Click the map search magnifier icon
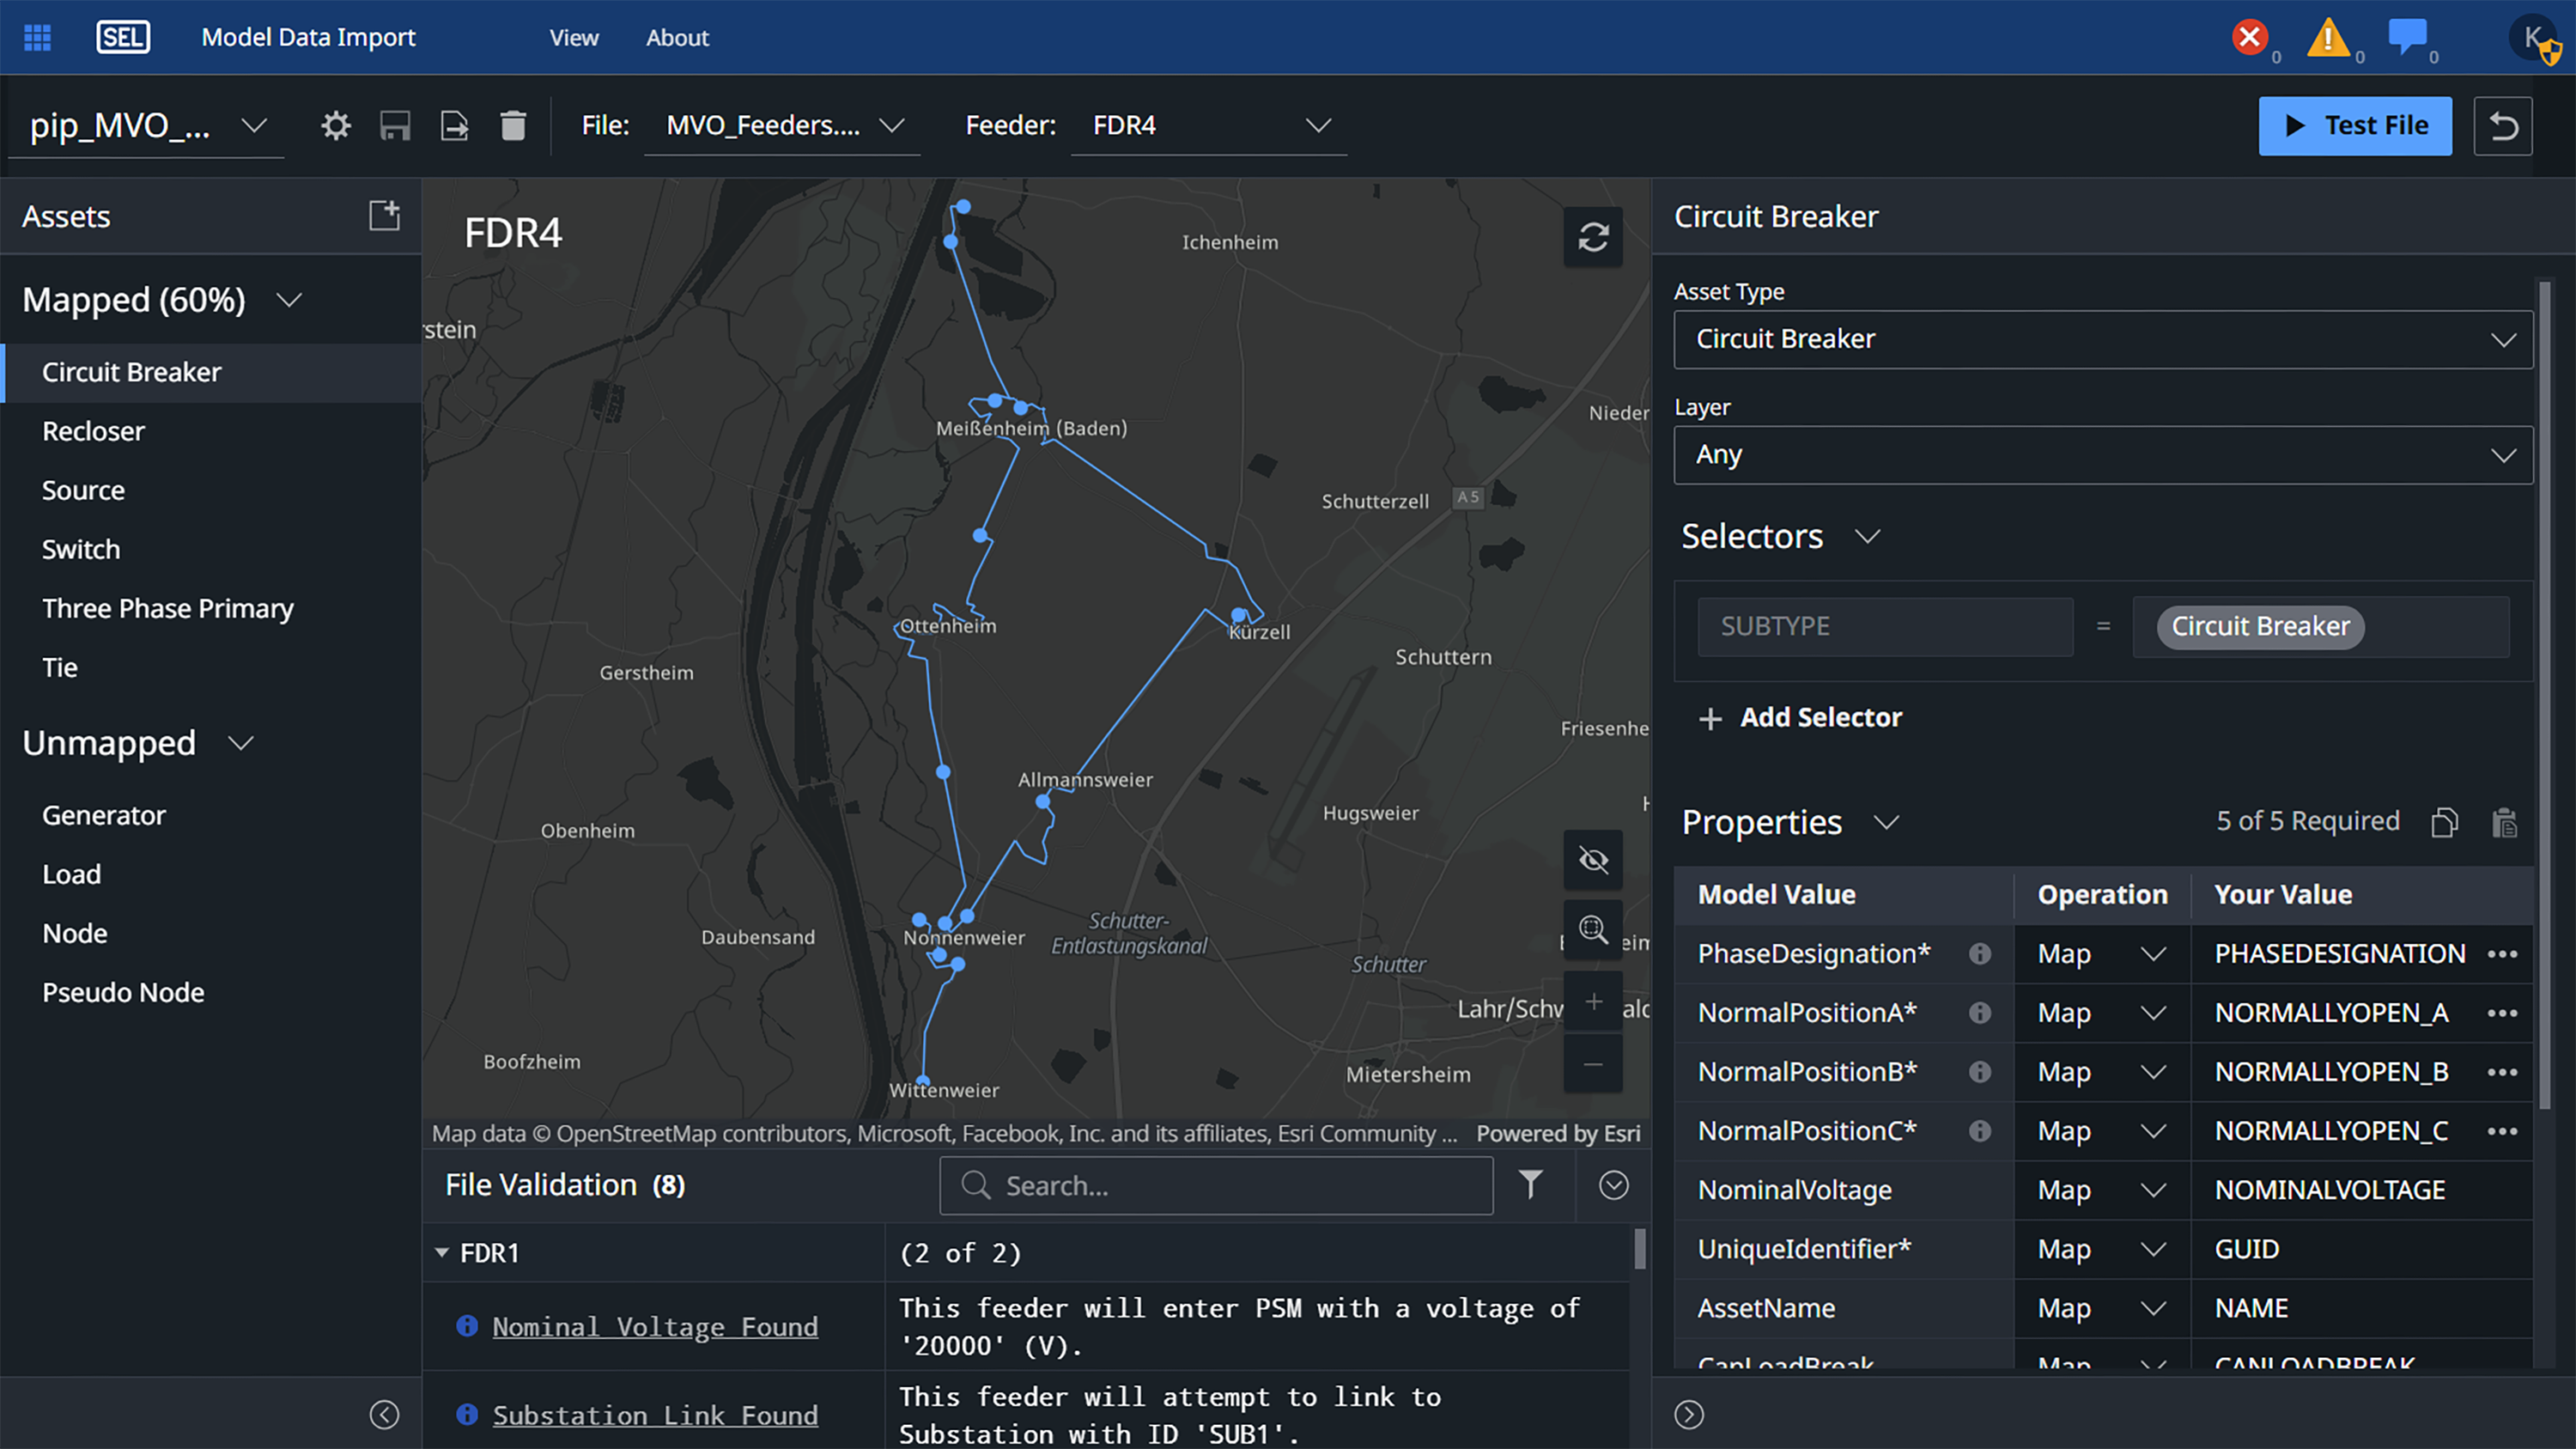Viewport: 2576px width, 1449px height. [1593, 930]
